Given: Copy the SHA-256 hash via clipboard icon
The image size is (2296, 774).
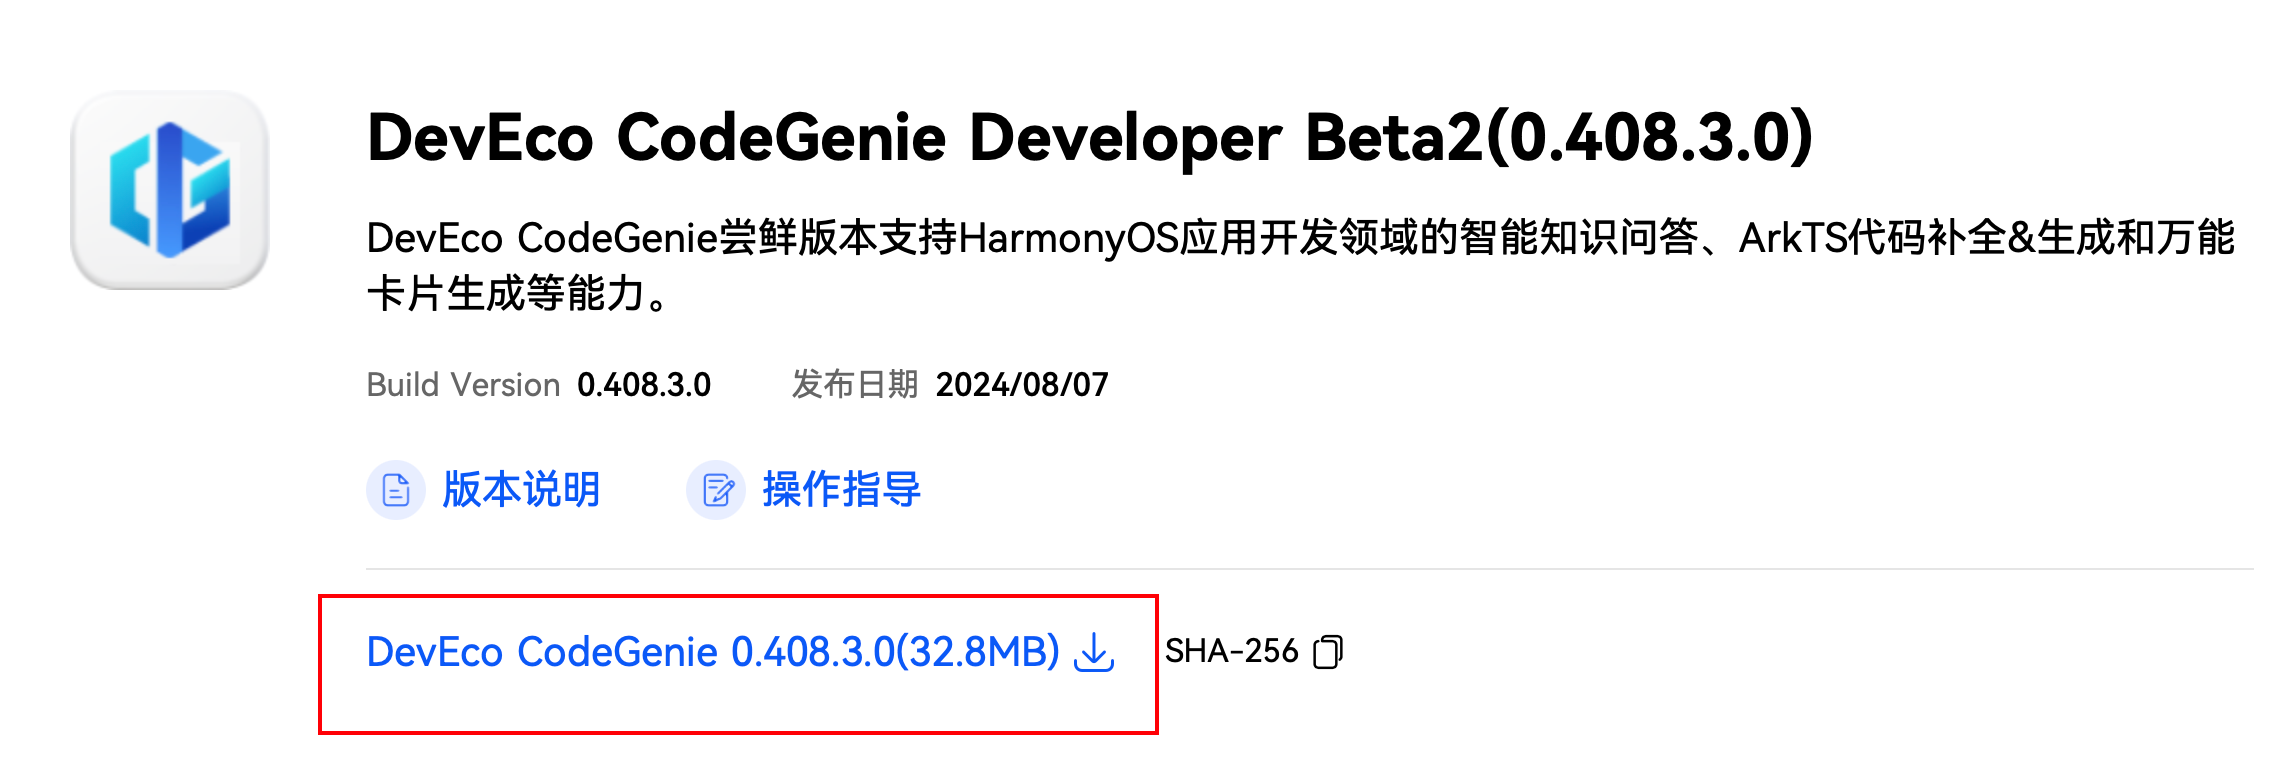Looking at the screenshot, I should 1328,652.
